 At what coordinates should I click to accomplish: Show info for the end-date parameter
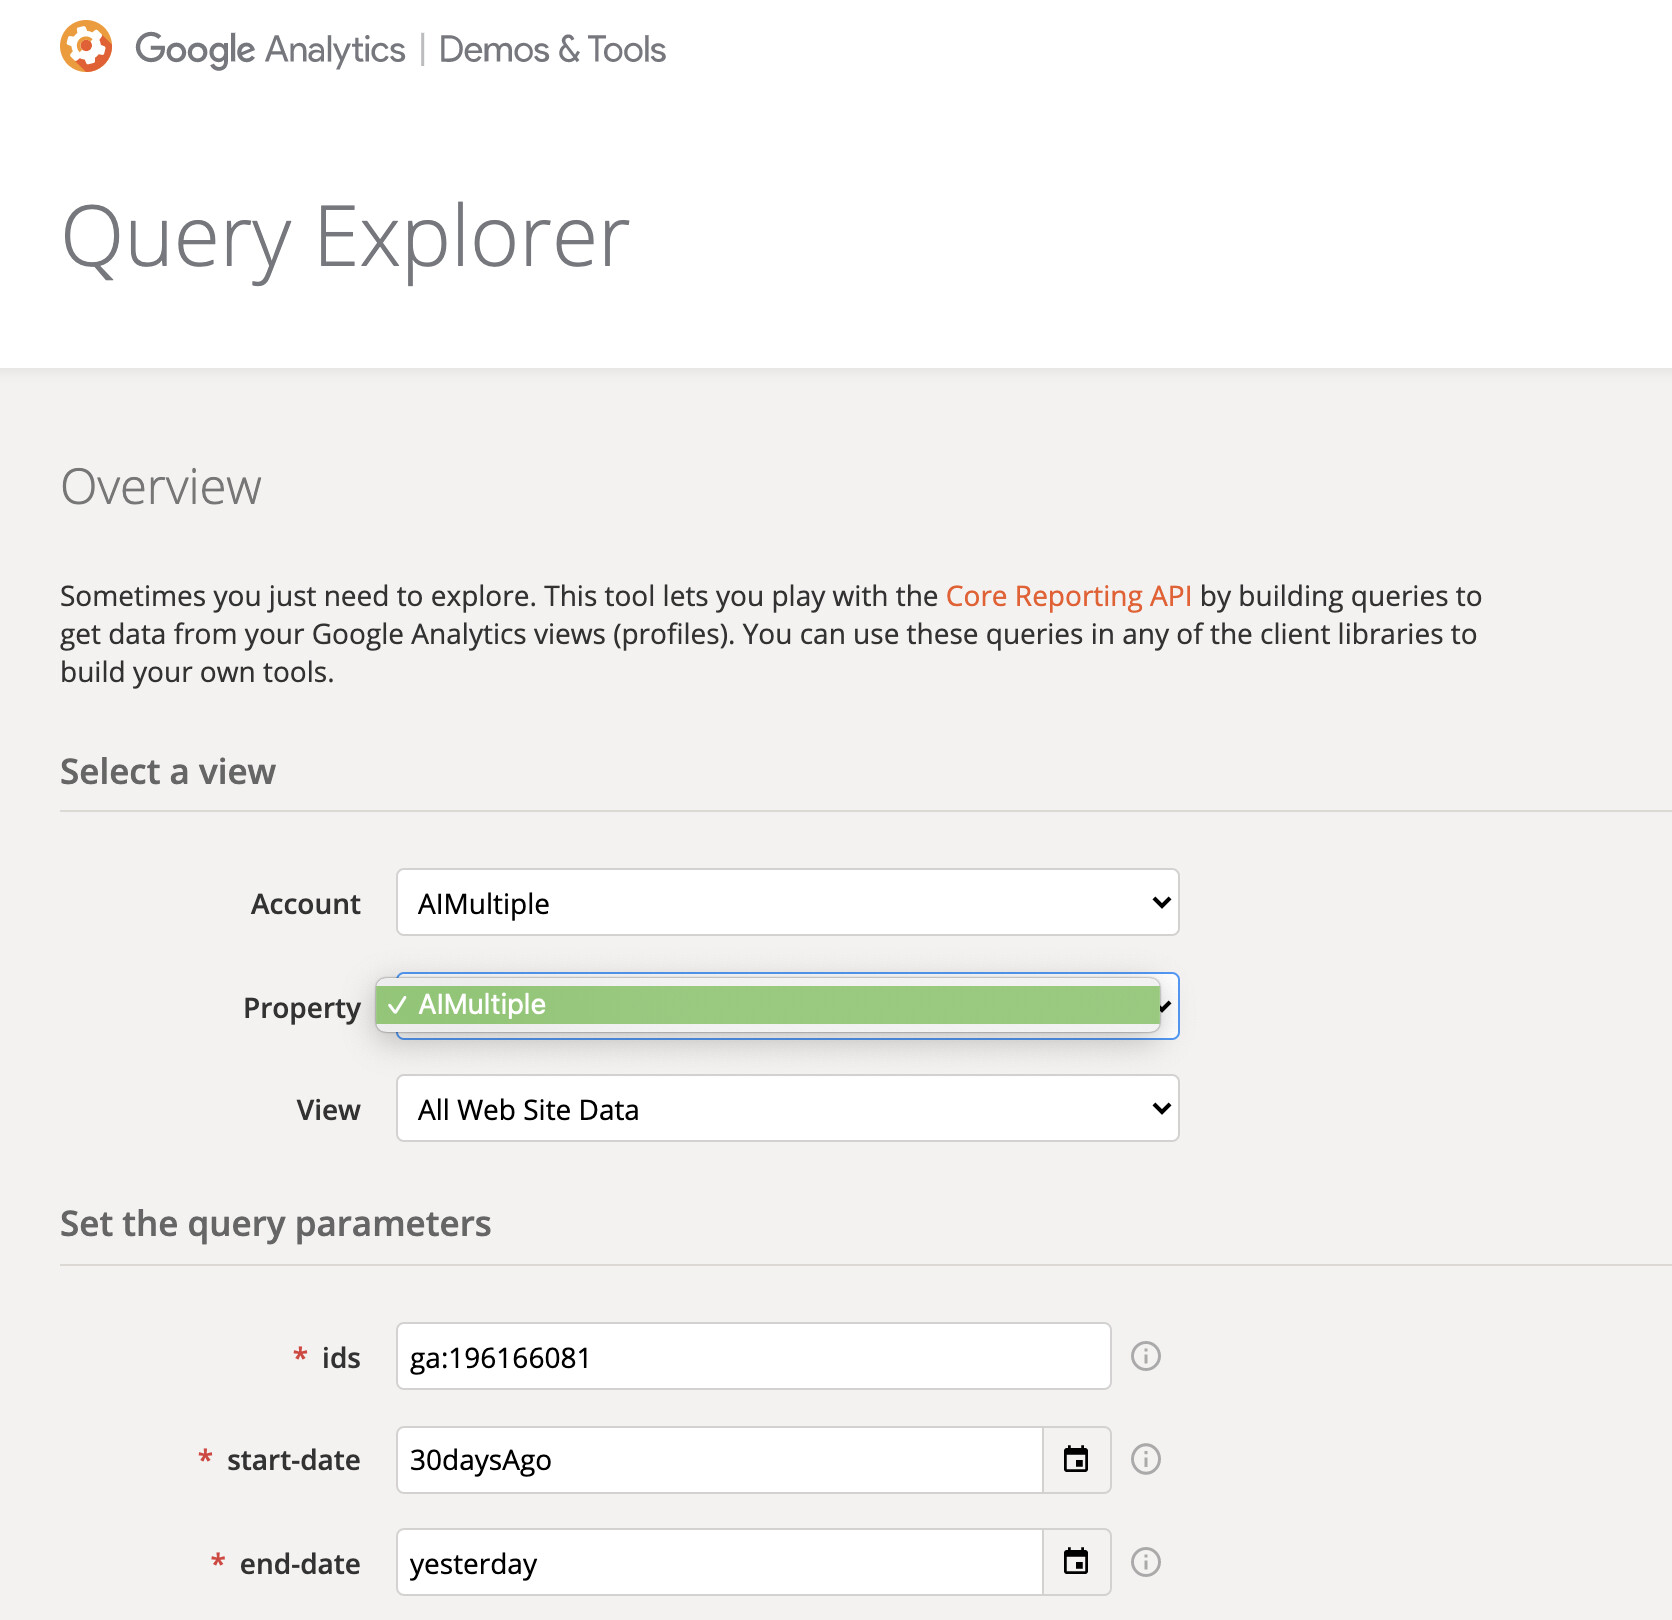[1145, 1562]
